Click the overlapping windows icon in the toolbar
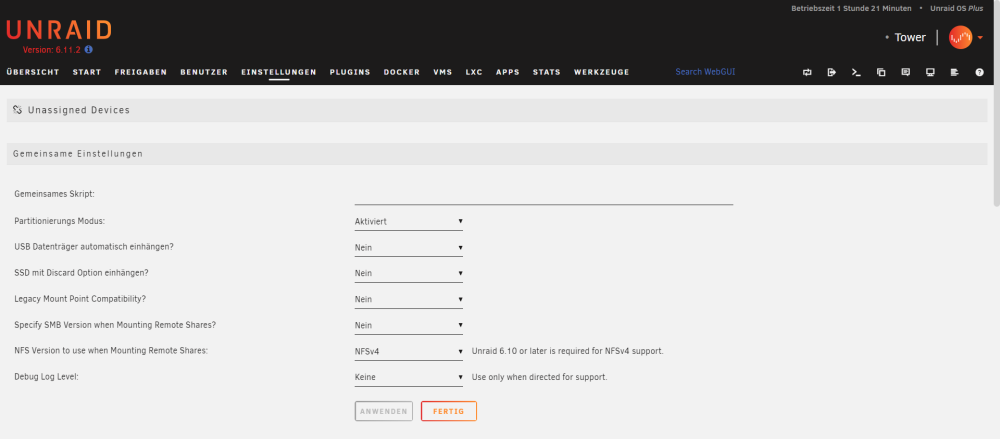Screen dimensions: 1000x439 [x=881, y=72]
